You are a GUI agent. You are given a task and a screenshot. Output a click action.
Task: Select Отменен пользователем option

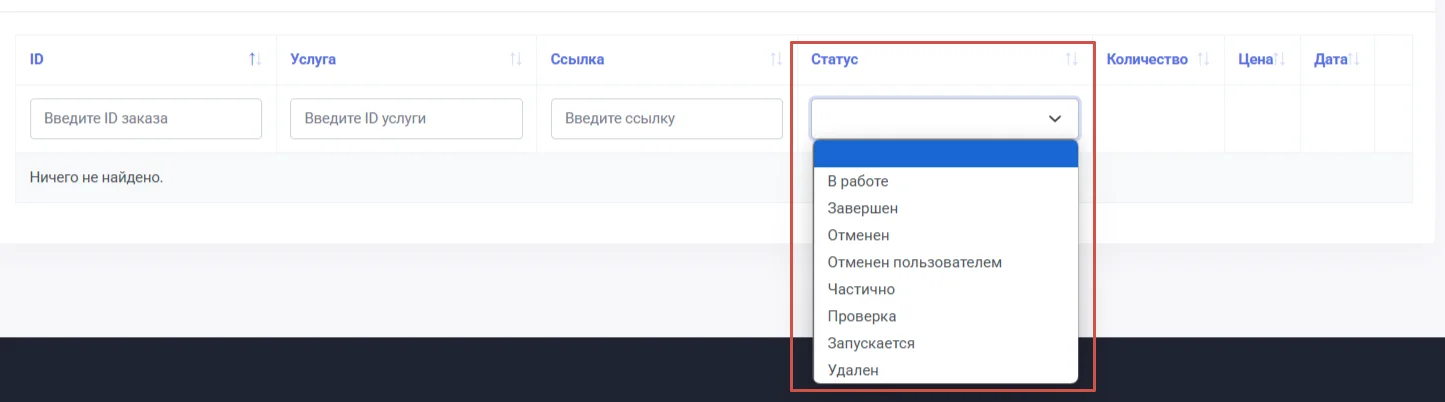[x=945, y=262]
